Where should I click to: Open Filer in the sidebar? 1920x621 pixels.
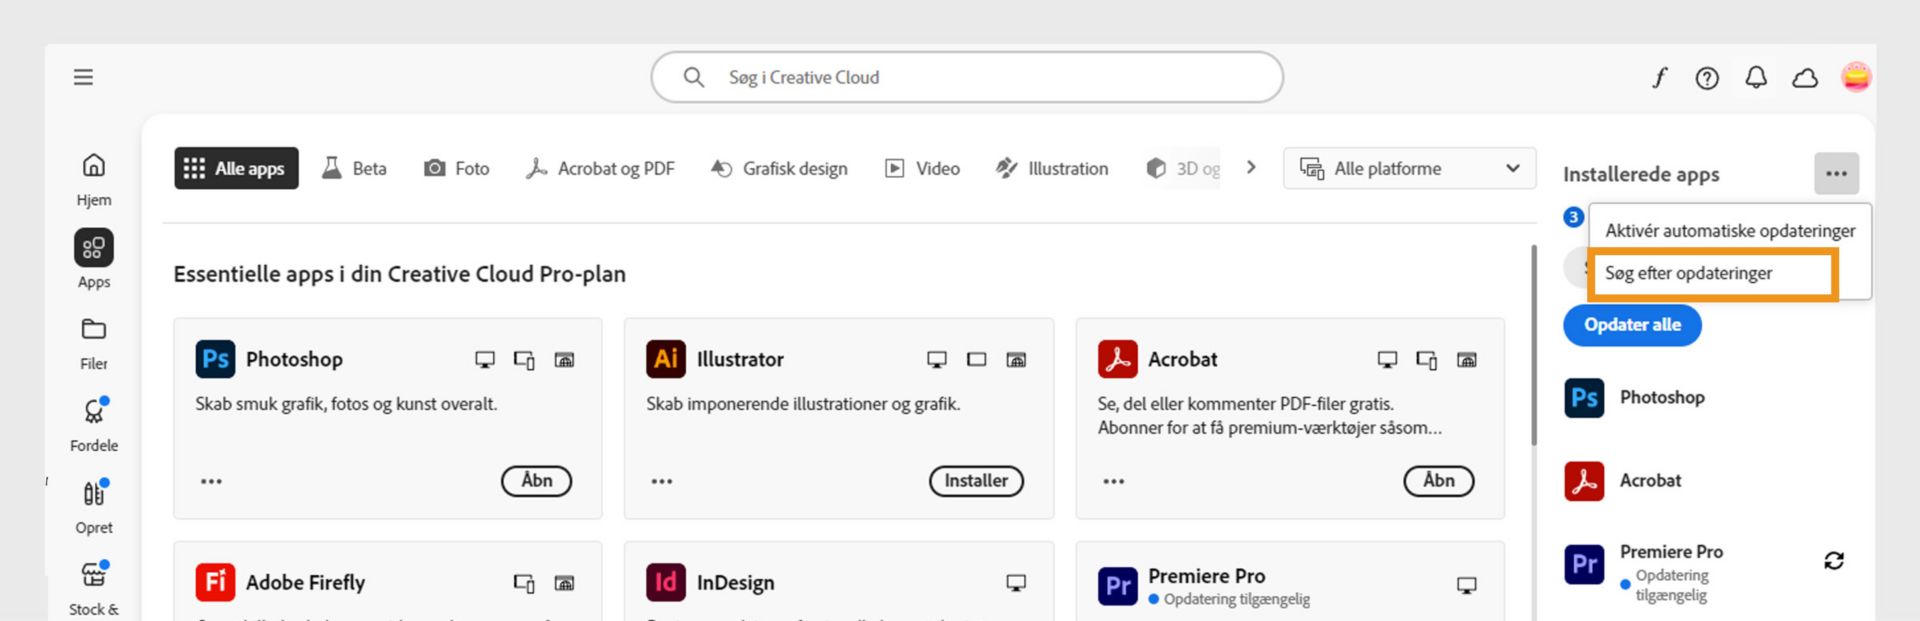(94, 341)
